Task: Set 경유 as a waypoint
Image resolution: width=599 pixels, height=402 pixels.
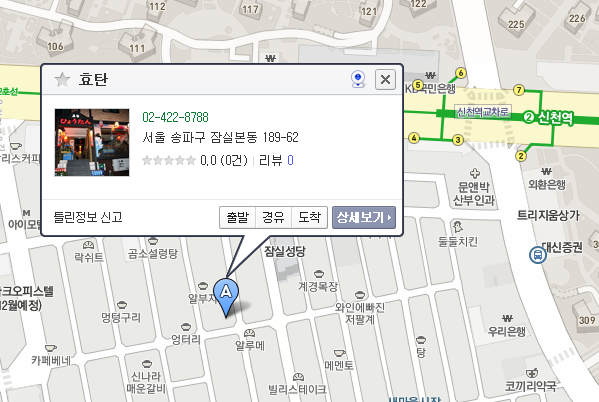Action: [x=273, y=217]
